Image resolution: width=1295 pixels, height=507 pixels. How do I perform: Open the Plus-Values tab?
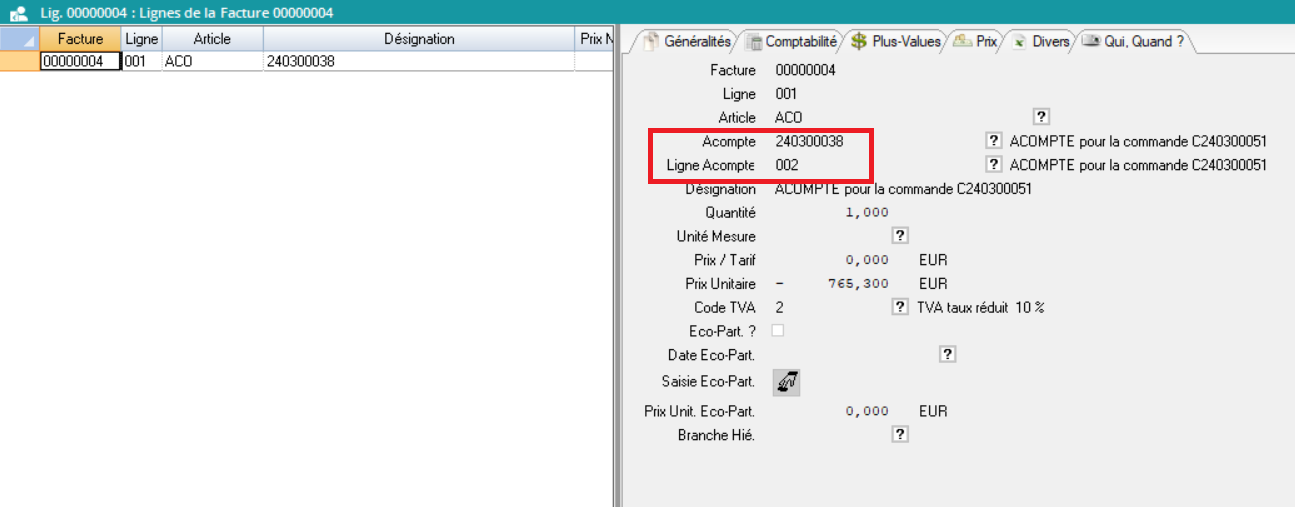click(x=896, y=42)
